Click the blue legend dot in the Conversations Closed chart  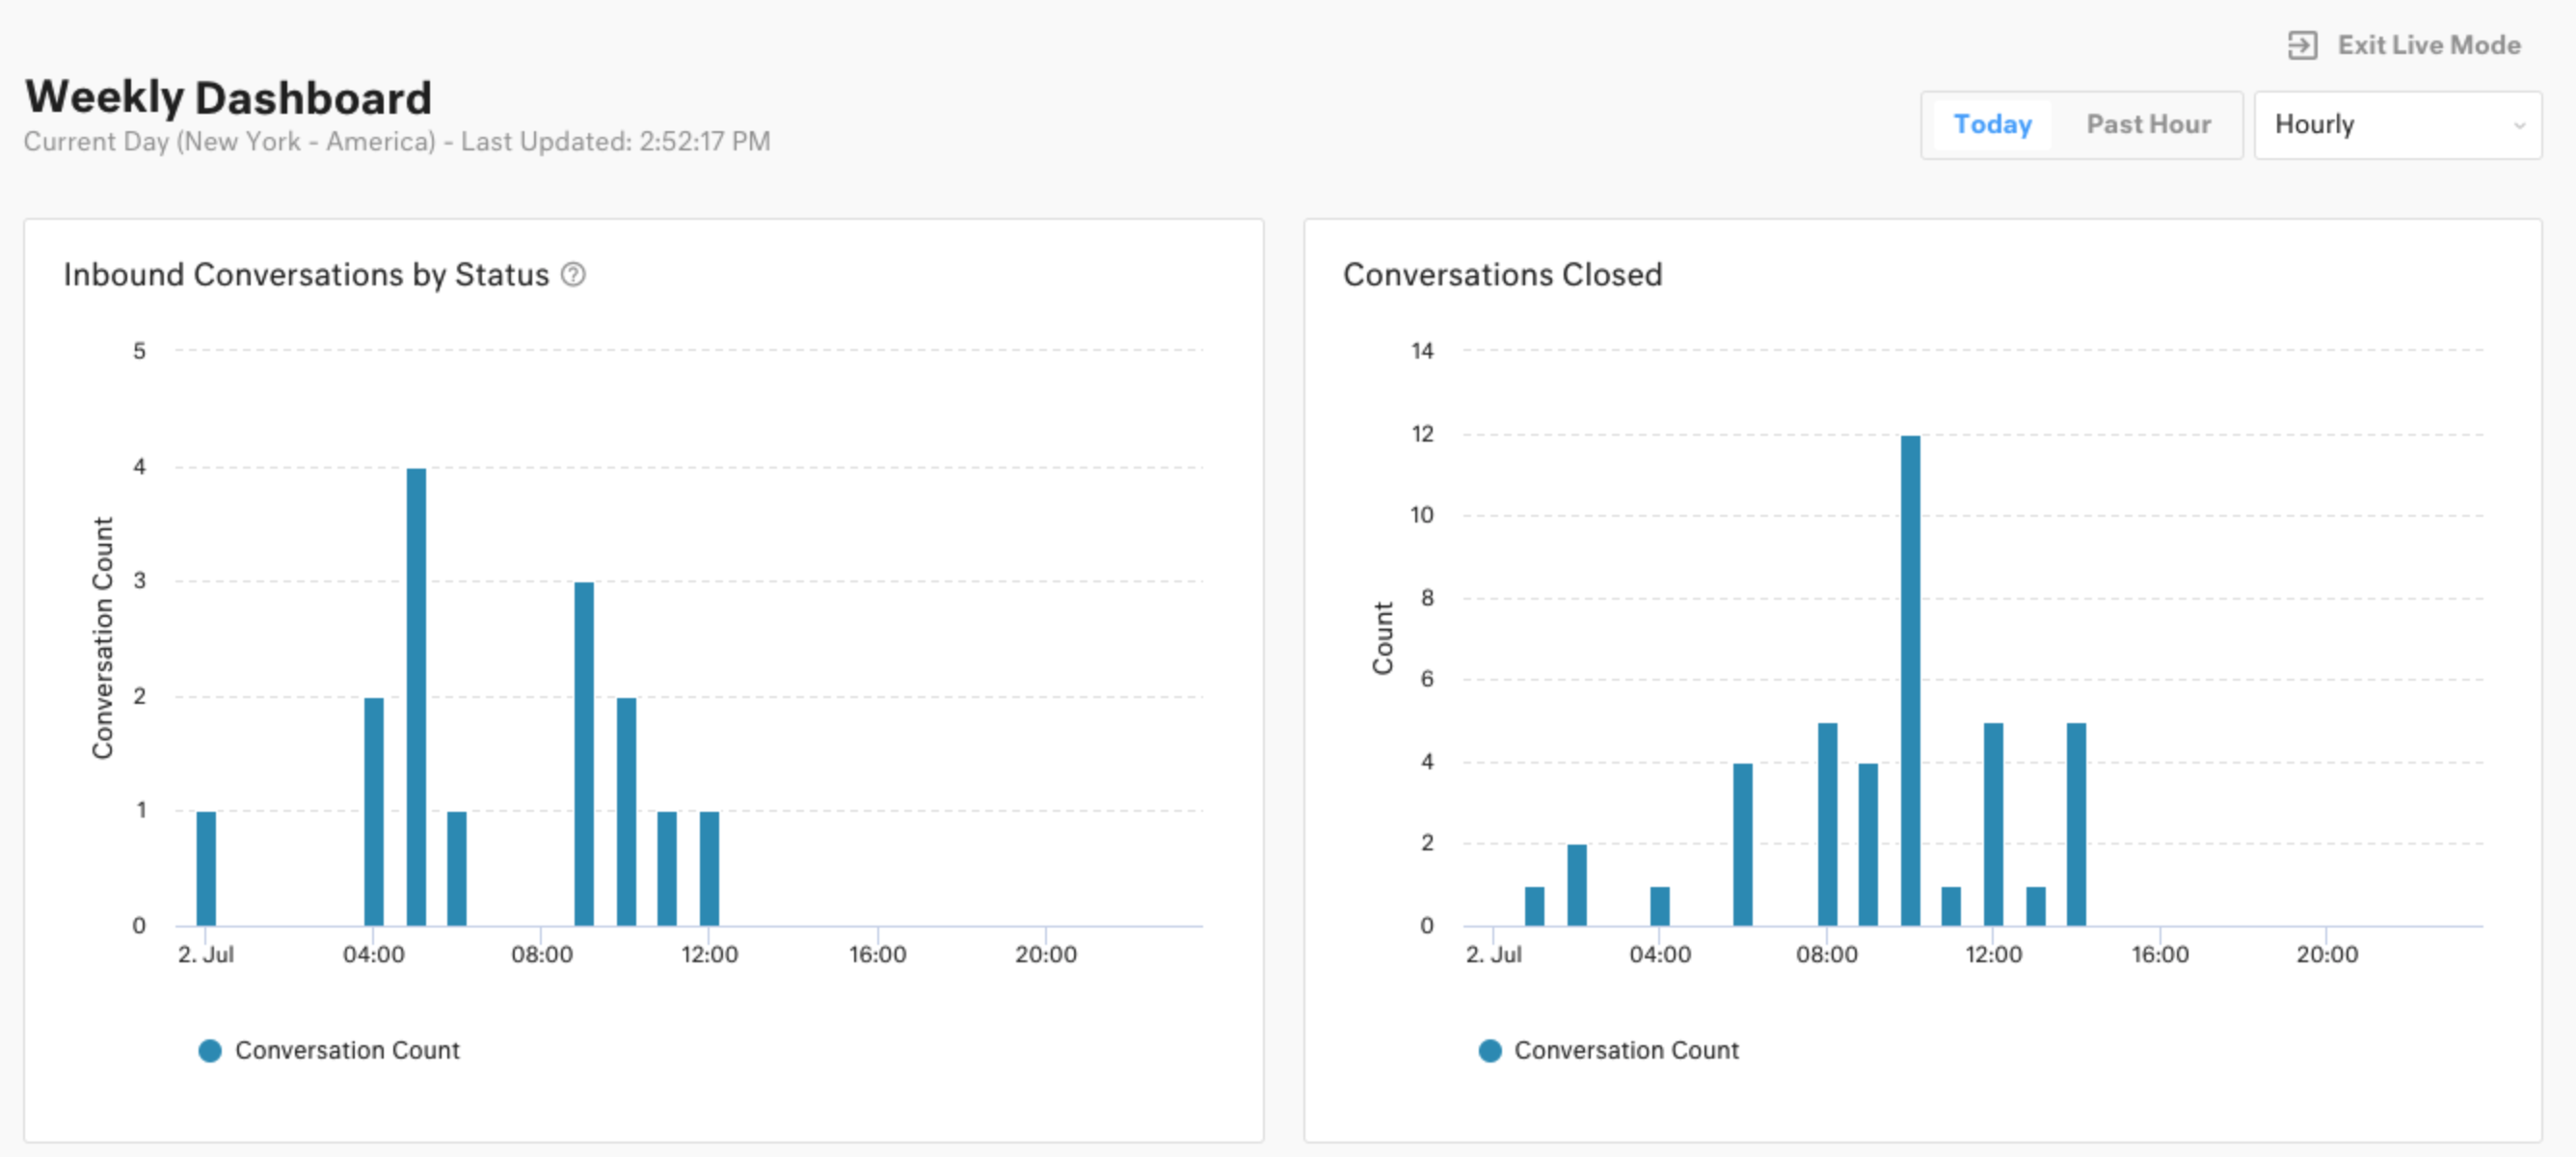(x=1490, y=1050)
